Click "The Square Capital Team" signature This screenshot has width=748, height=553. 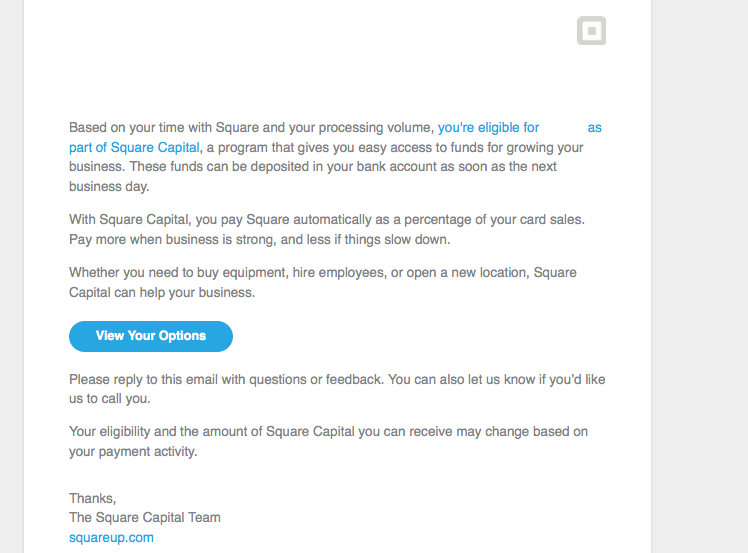click(x=144, y=517)
